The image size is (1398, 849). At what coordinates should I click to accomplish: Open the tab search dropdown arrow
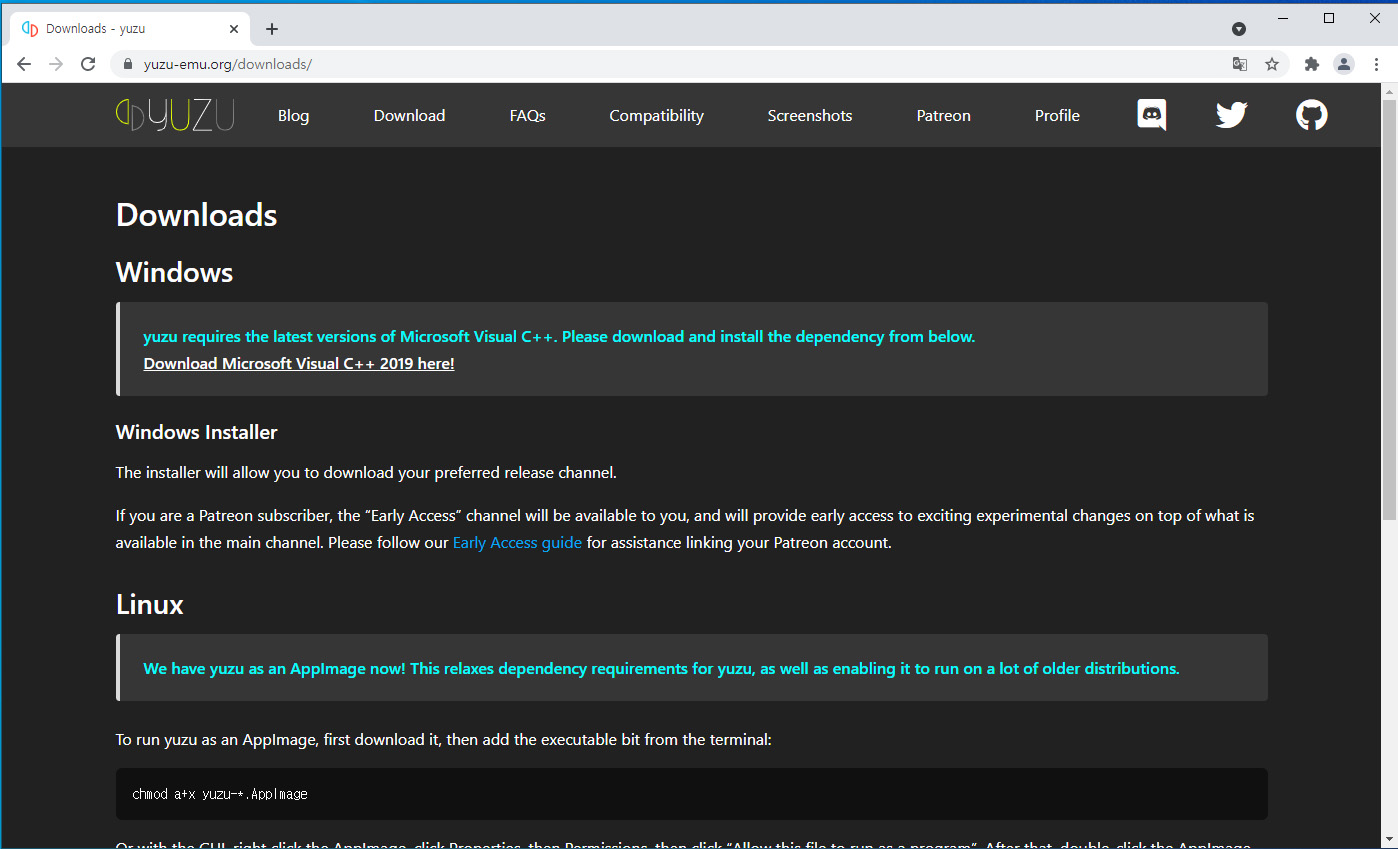click(x=1239, y=29)
